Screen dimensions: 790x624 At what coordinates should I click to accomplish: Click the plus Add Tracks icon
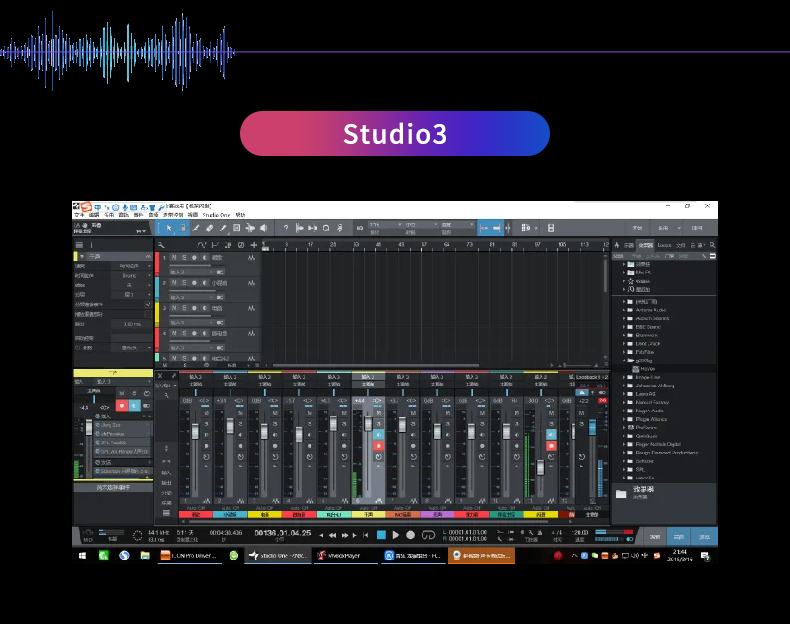point(253,245)
